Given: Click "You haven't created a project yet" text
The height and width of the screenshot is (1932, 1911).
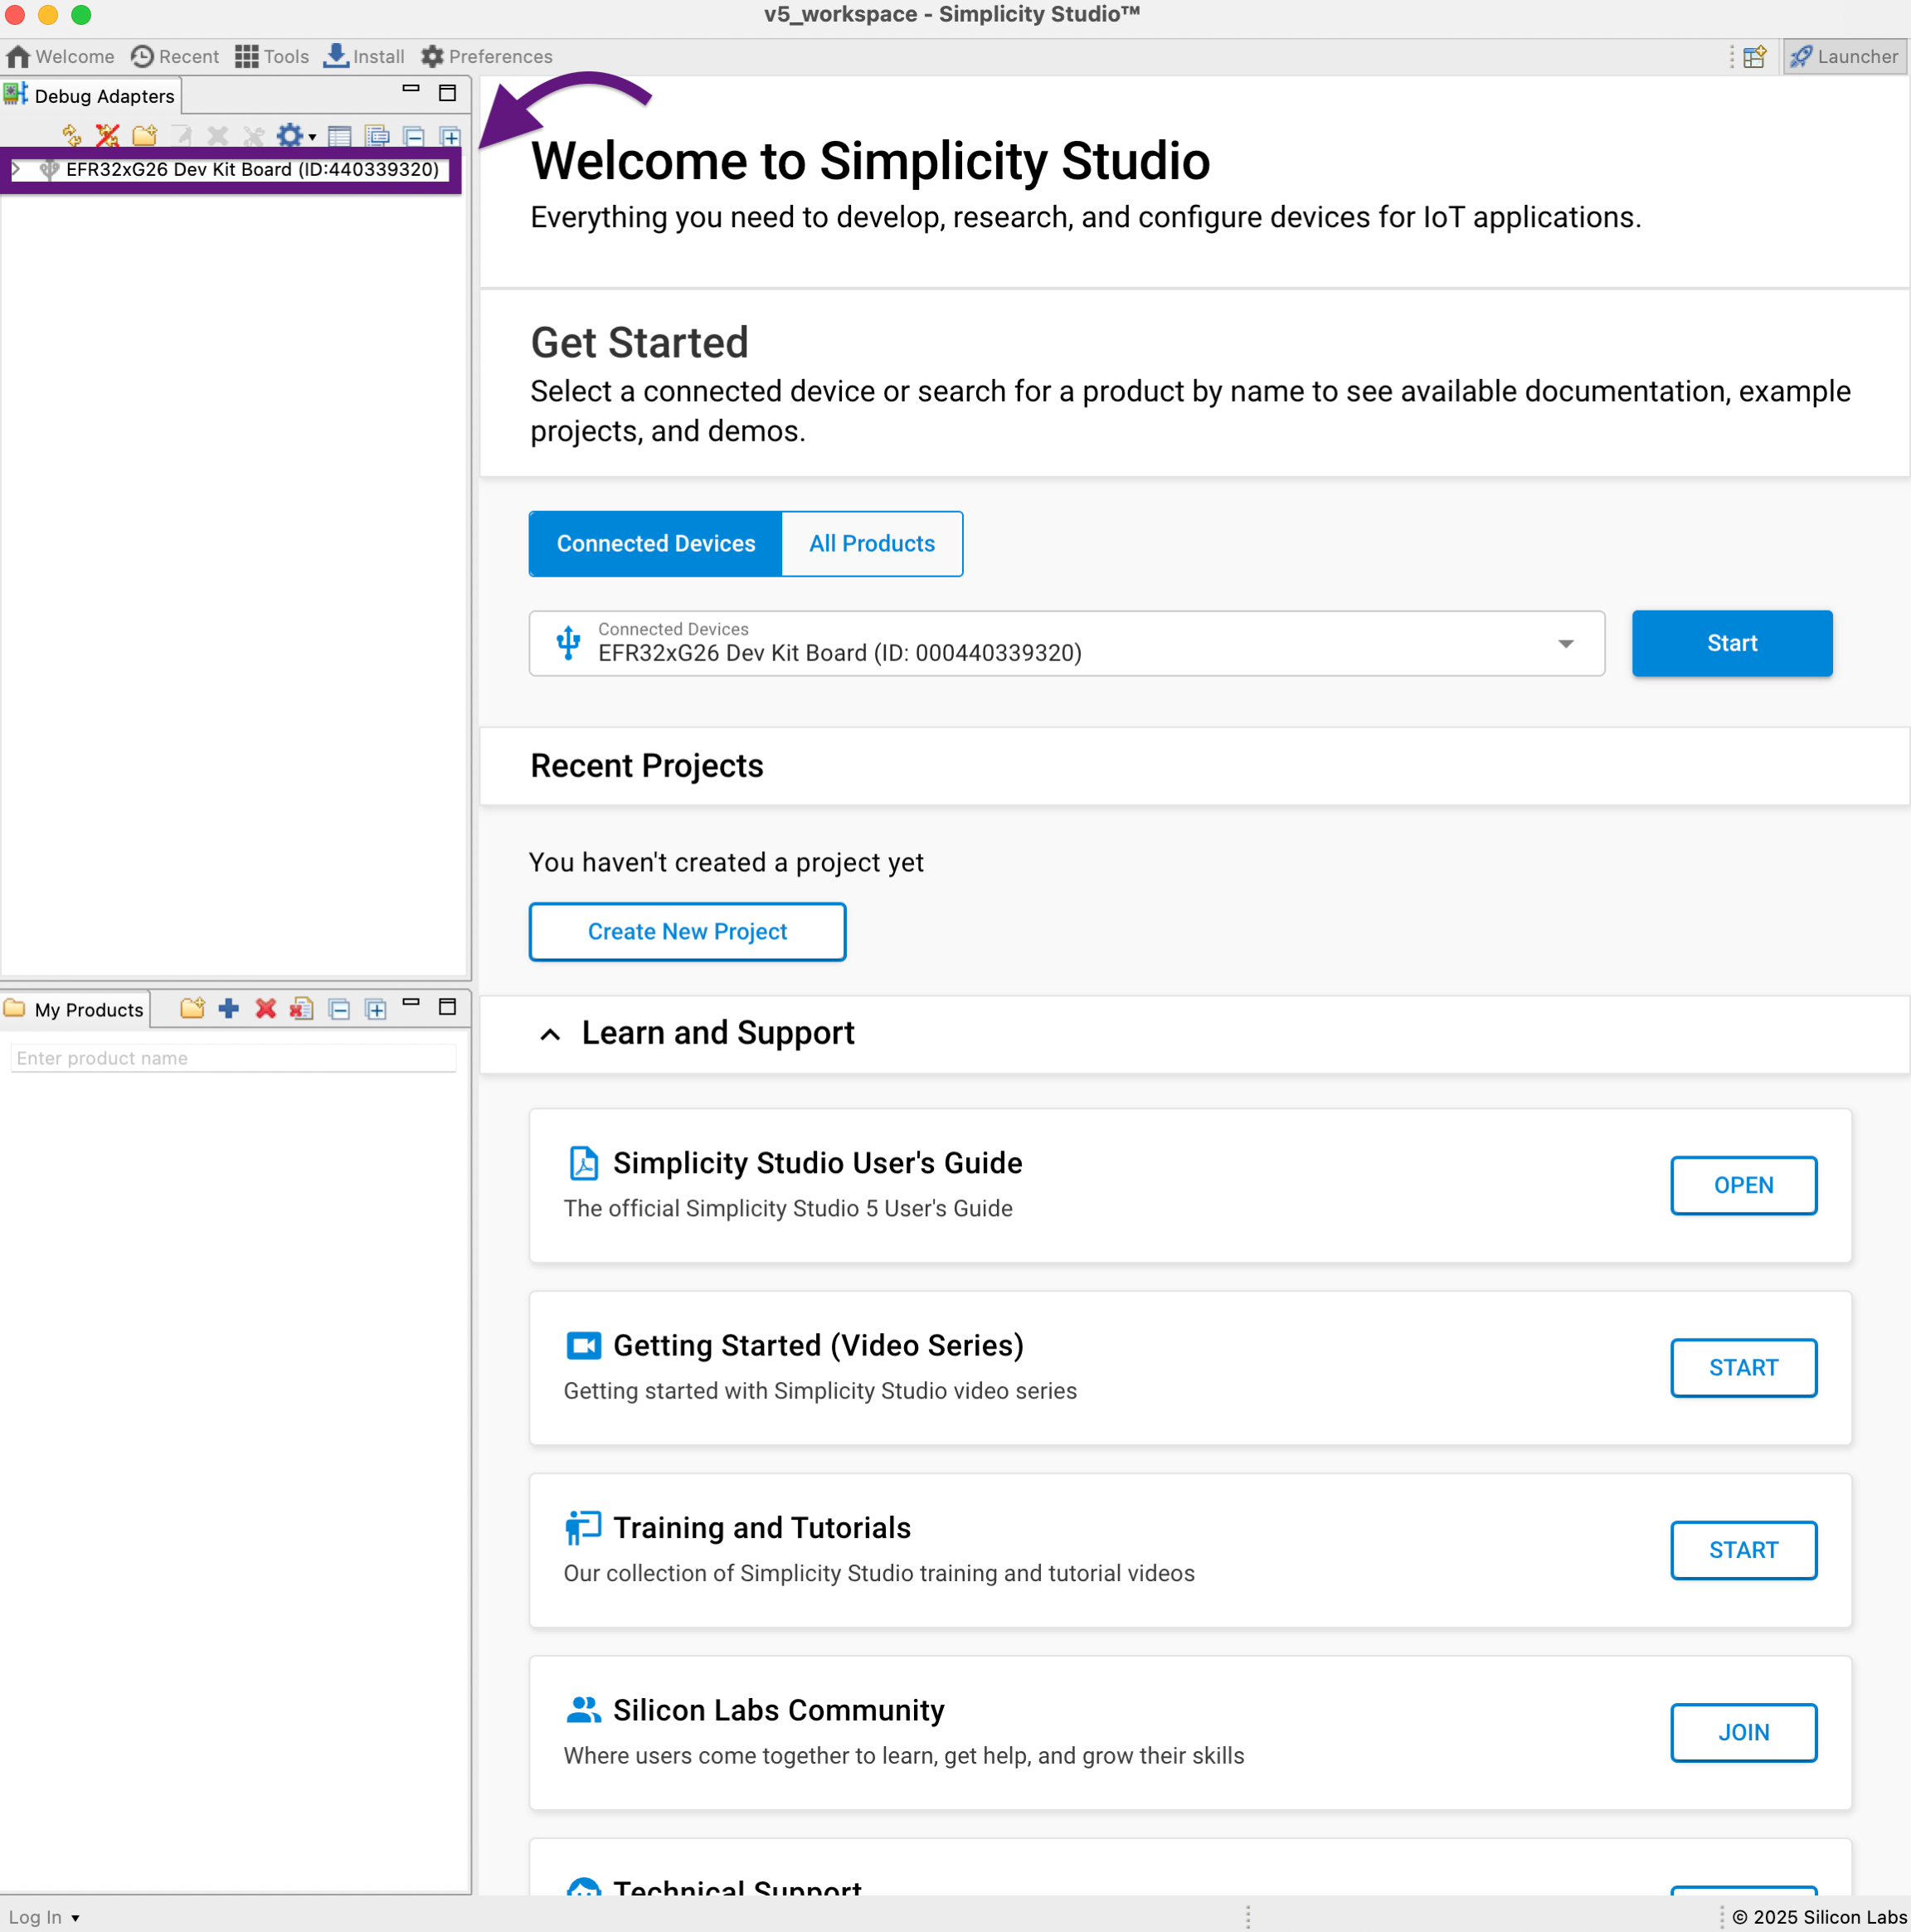Looking at the screenshot, I should point(726,862).
